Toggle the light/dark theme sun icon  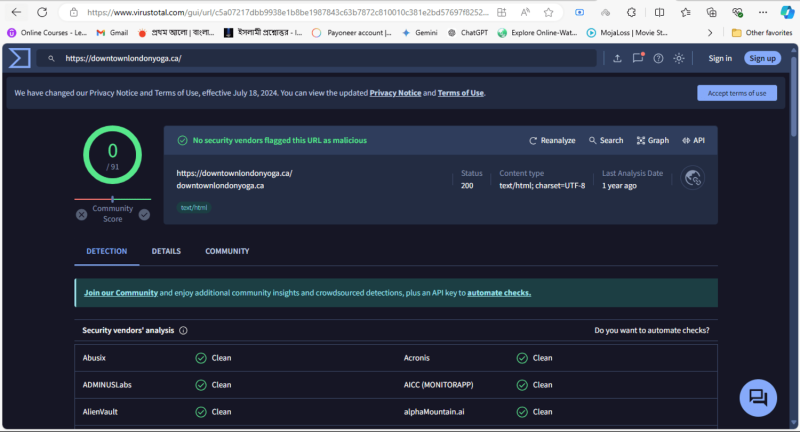point(679,58)
